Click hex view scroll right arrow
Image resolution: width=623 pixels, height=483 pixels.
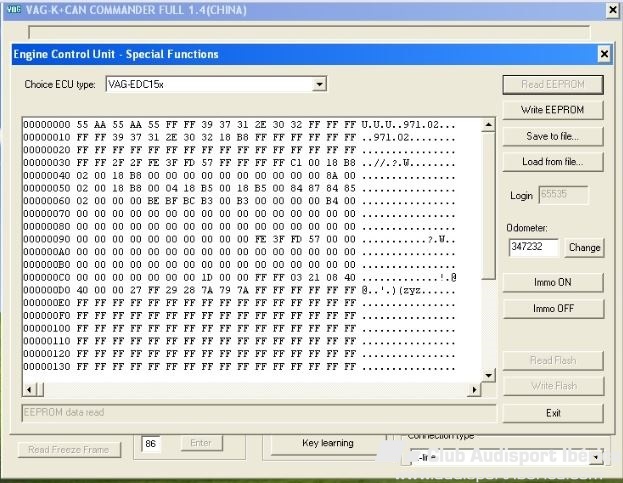click(474, 390)
